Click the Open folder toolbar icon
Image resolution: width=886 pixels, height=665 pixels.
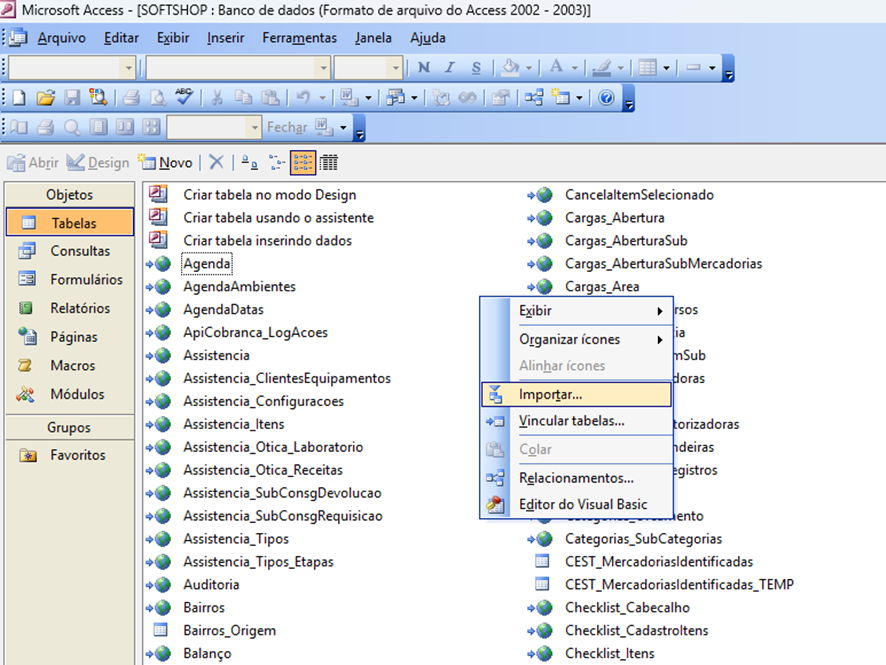tap(45, 98)
